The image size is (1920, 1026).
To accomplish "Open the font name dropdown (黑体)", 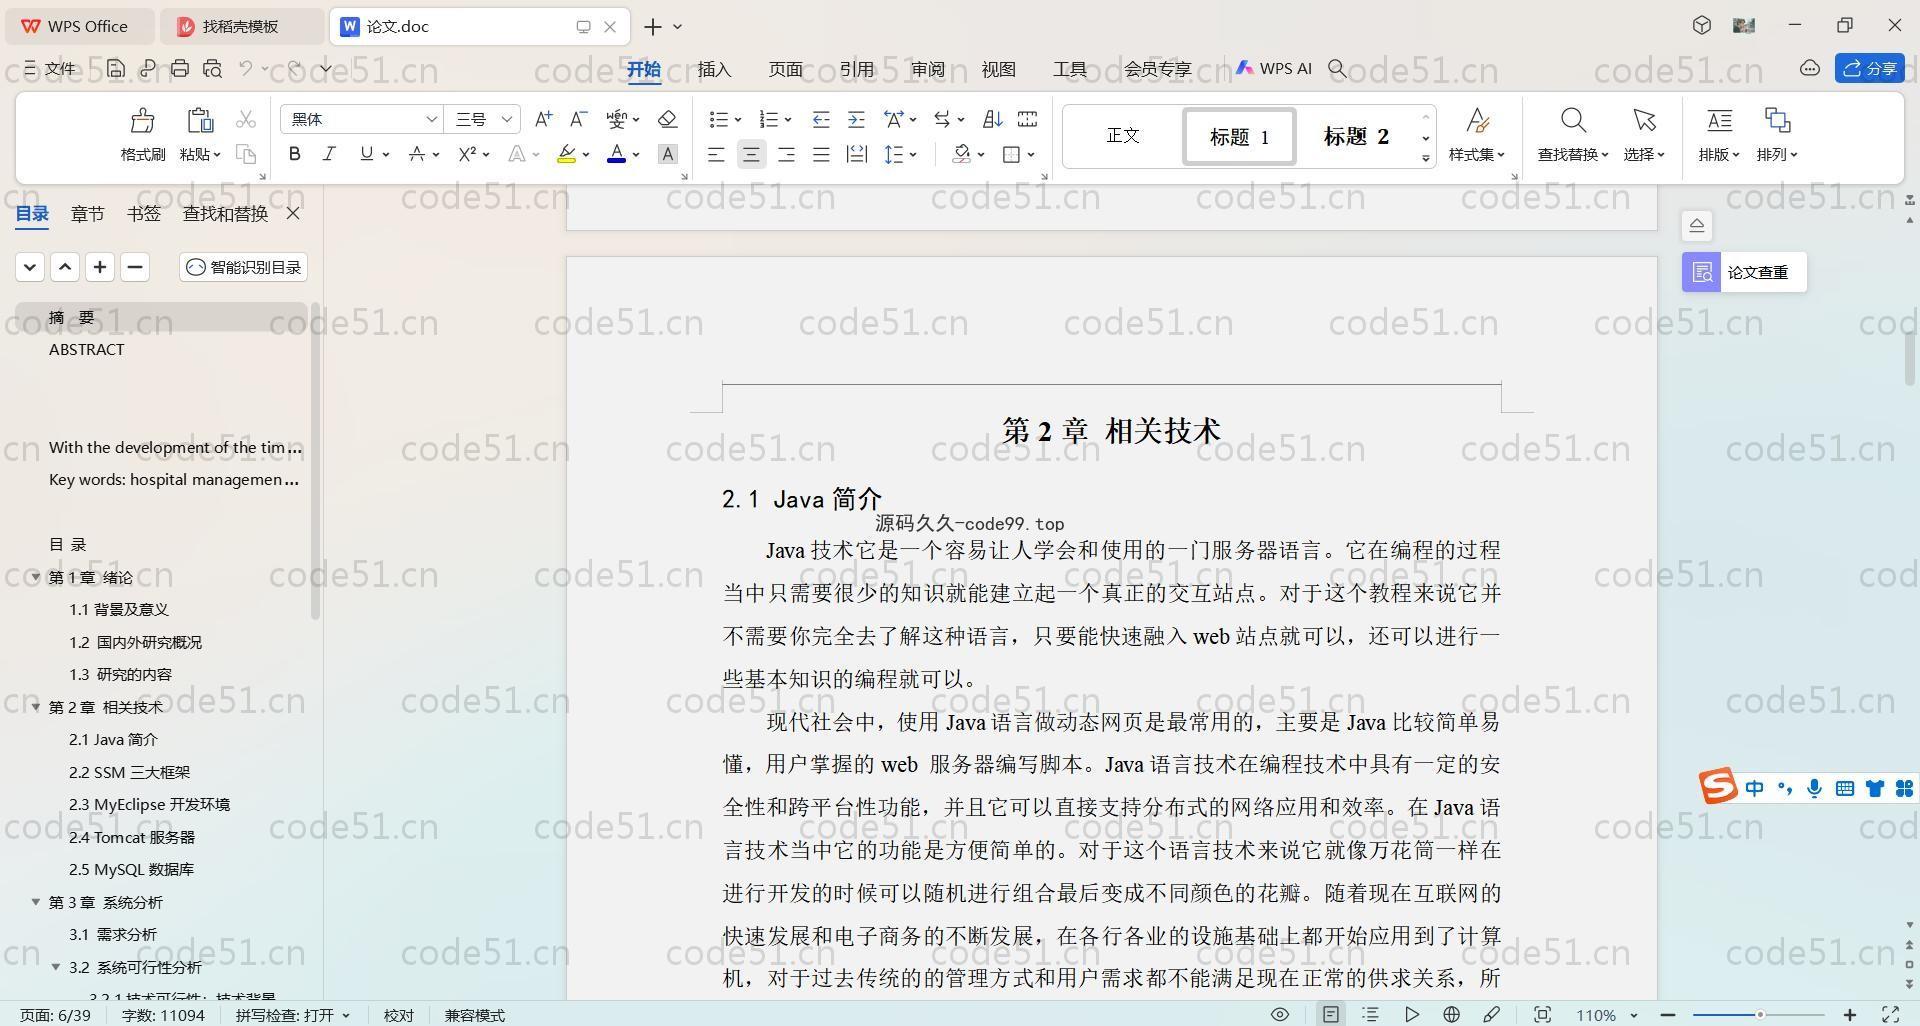I will point(432,119).
